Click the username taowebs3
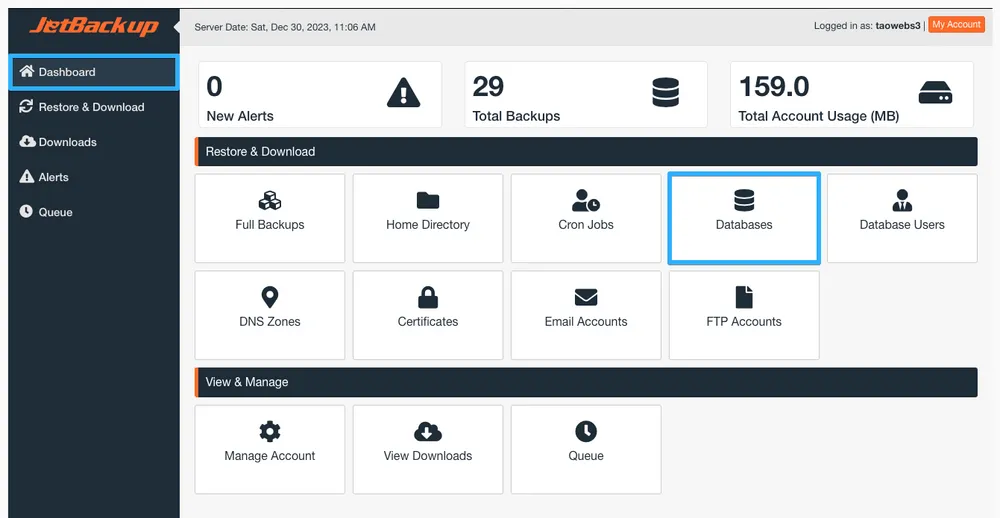Image resolution: width=1000 pixels, height=518 pixels. pyautogui.click(x=898, y=26)
